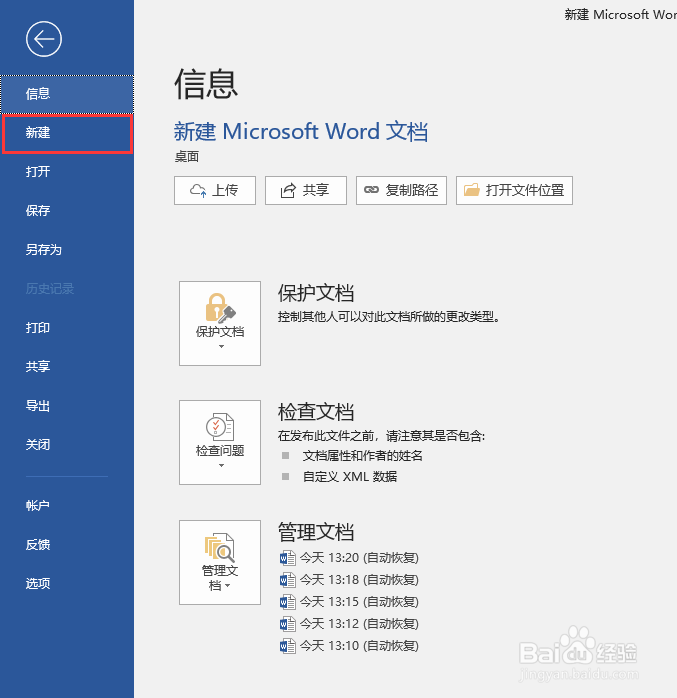Click the 共享 button label under the title
677x698 pixels.
coord(316,190)
